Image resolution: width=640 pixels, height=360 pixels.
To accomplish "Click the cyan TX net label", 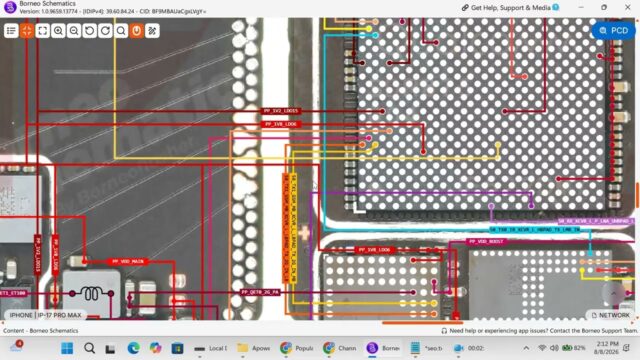I will (x=535, y=230).
